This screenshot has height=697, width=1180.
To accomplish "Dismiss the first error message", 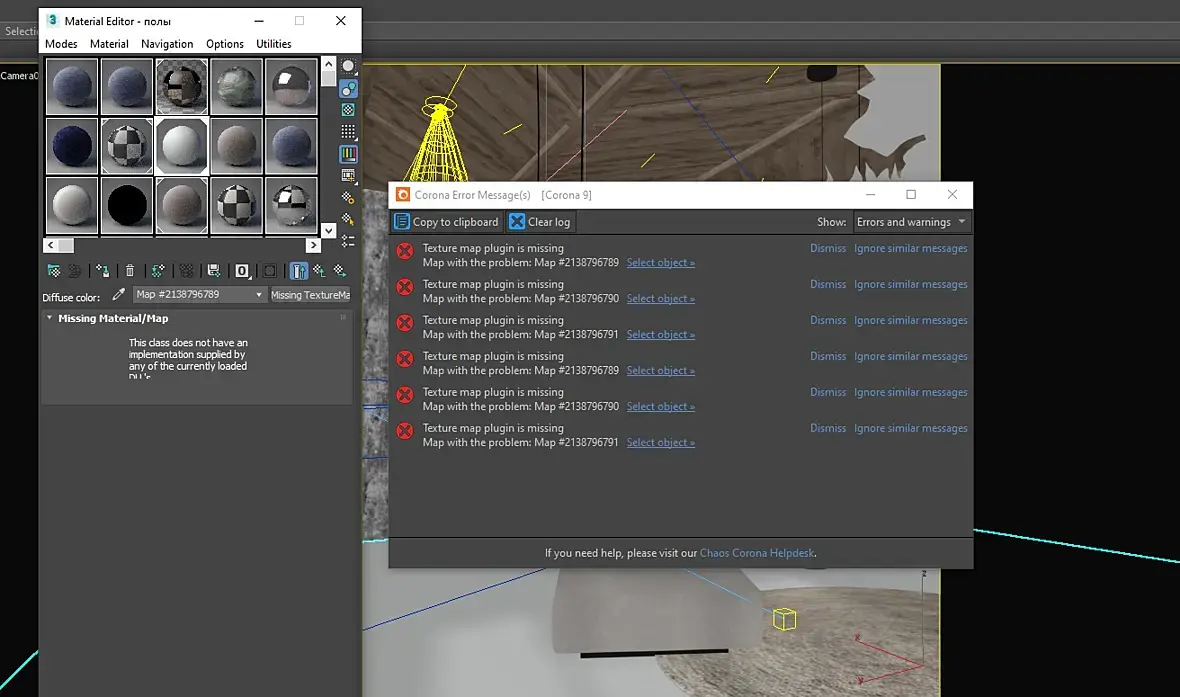I will pos(828,248).
